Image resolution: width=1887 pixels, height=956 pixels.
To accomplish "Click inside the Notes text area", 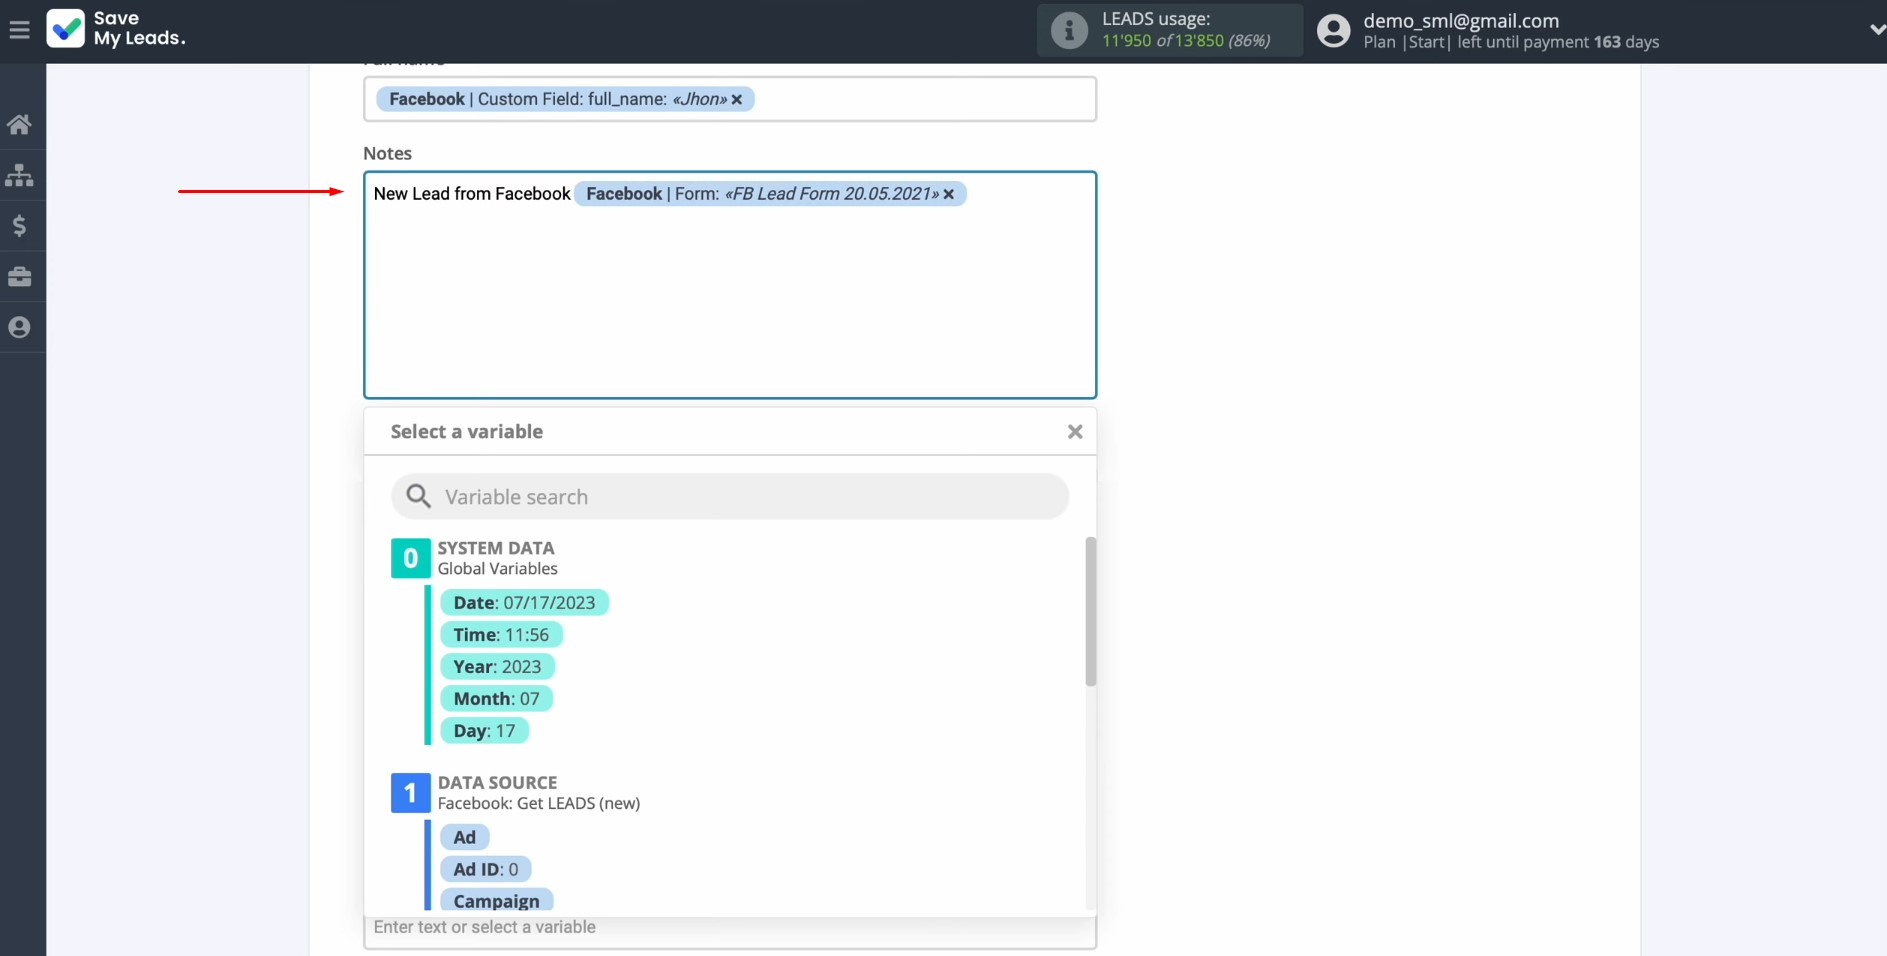I will [730, 285].
